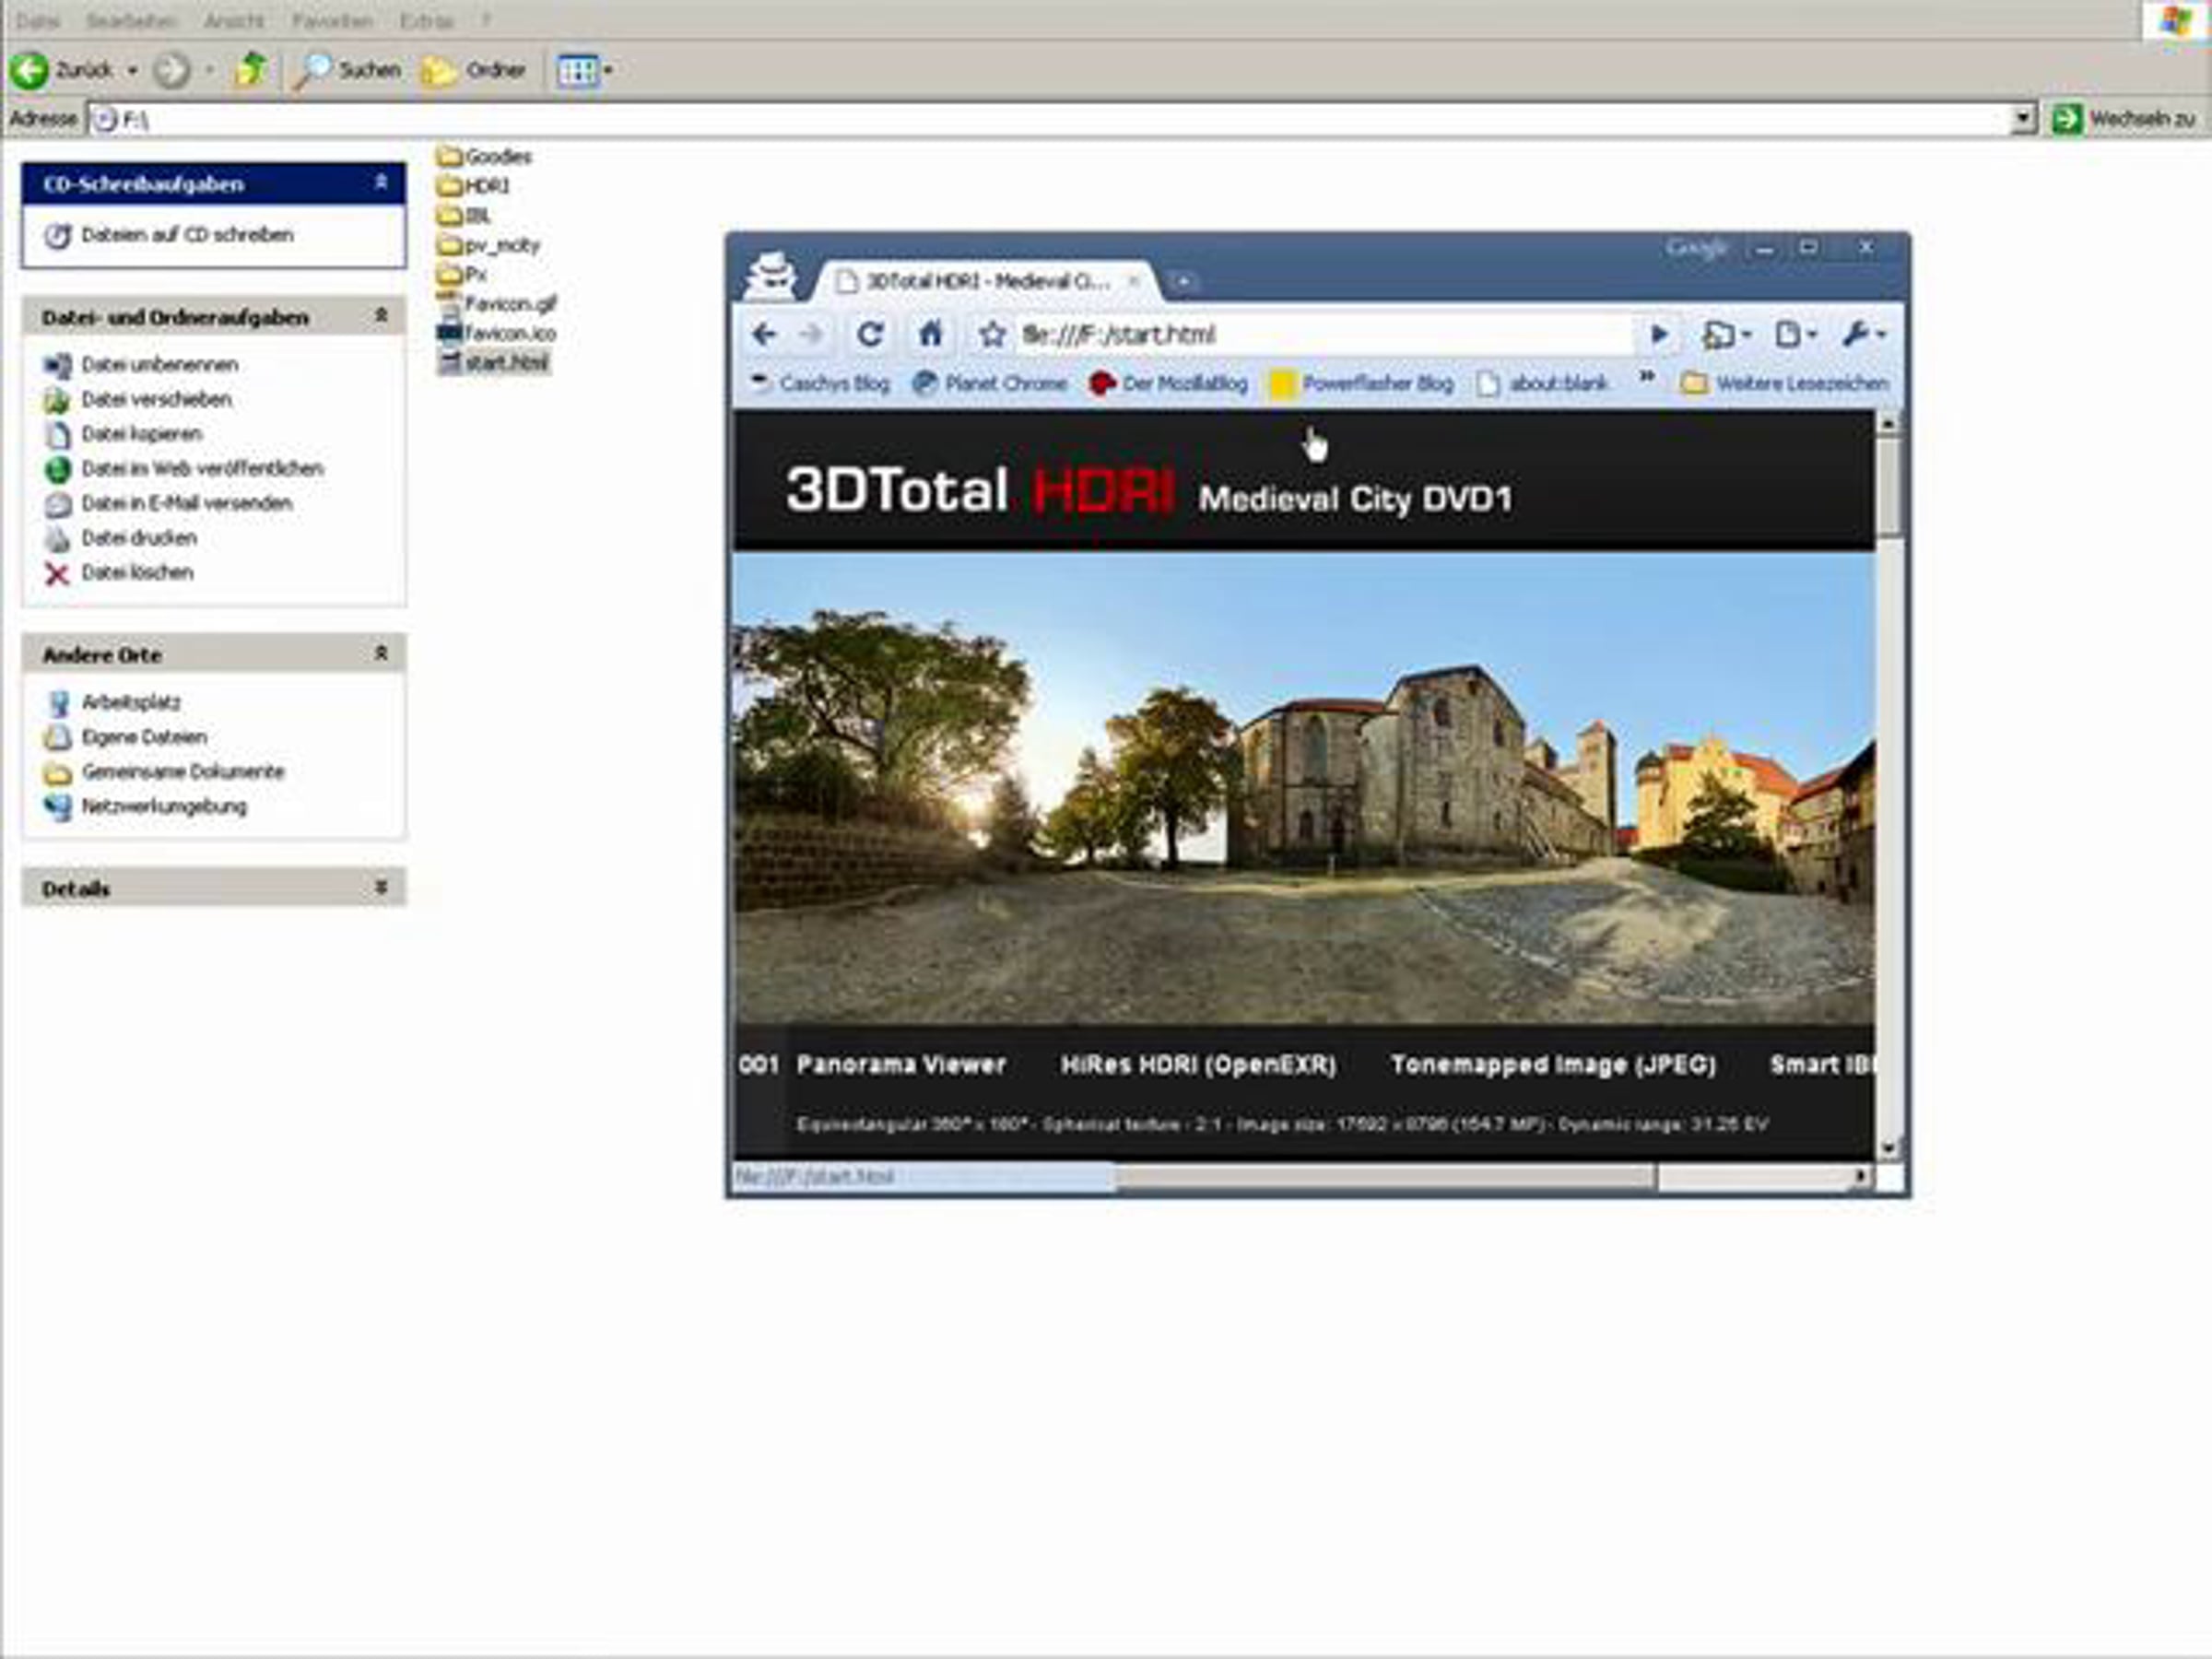Open the address bar dropdown arrow
Viewport: 2212px width, 1659px height.
(x=2022, y=118)
